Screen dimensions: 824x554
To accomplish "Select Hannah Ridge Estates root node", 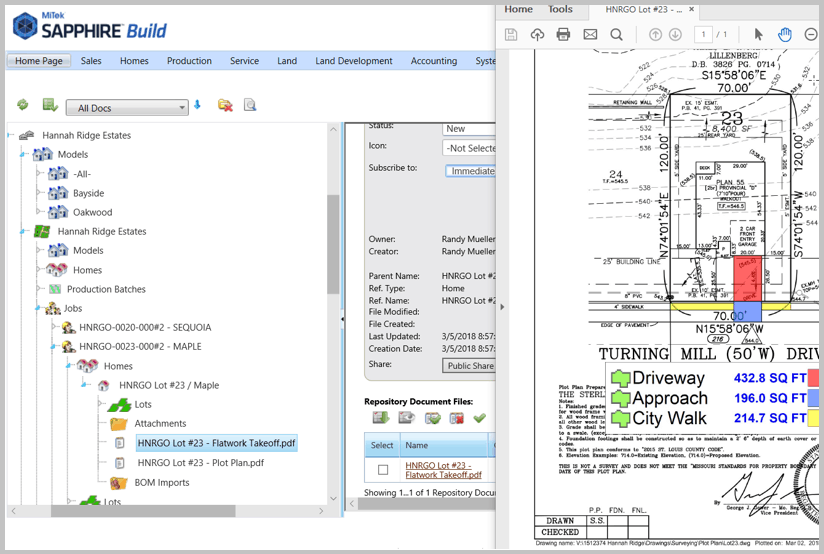I will [86, 136].
